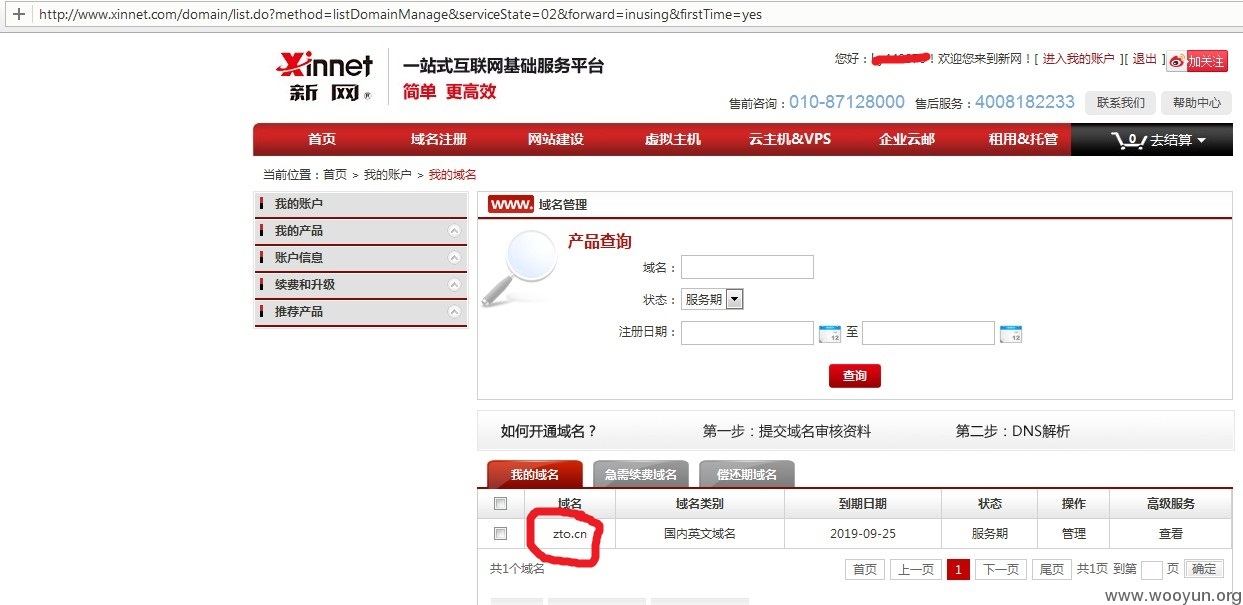The height and width of the screenshot is (605, 1243).
Task: Click the 国内英文域名 type cell
Action: click(700, 534)
